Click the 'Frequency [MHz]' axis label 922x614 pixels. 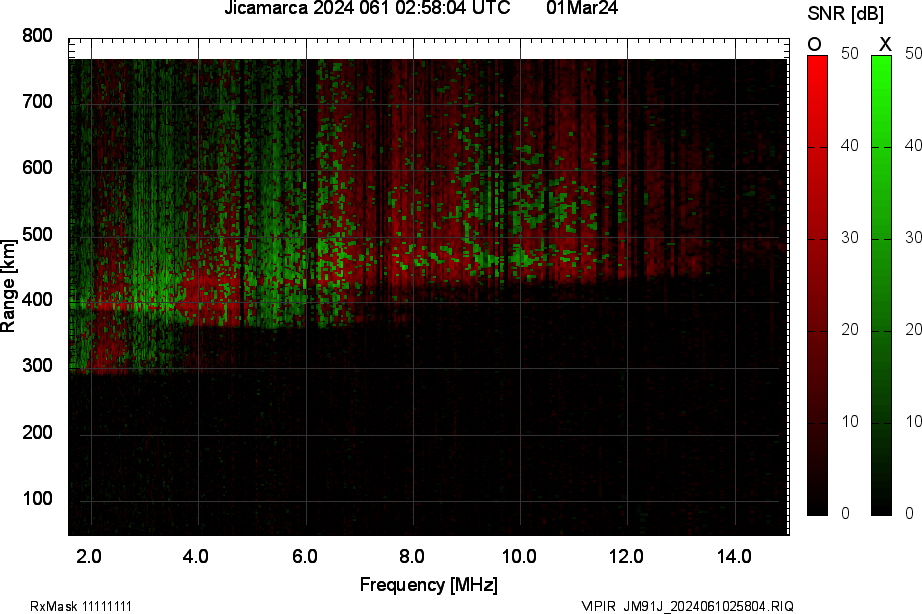[428, 584]
